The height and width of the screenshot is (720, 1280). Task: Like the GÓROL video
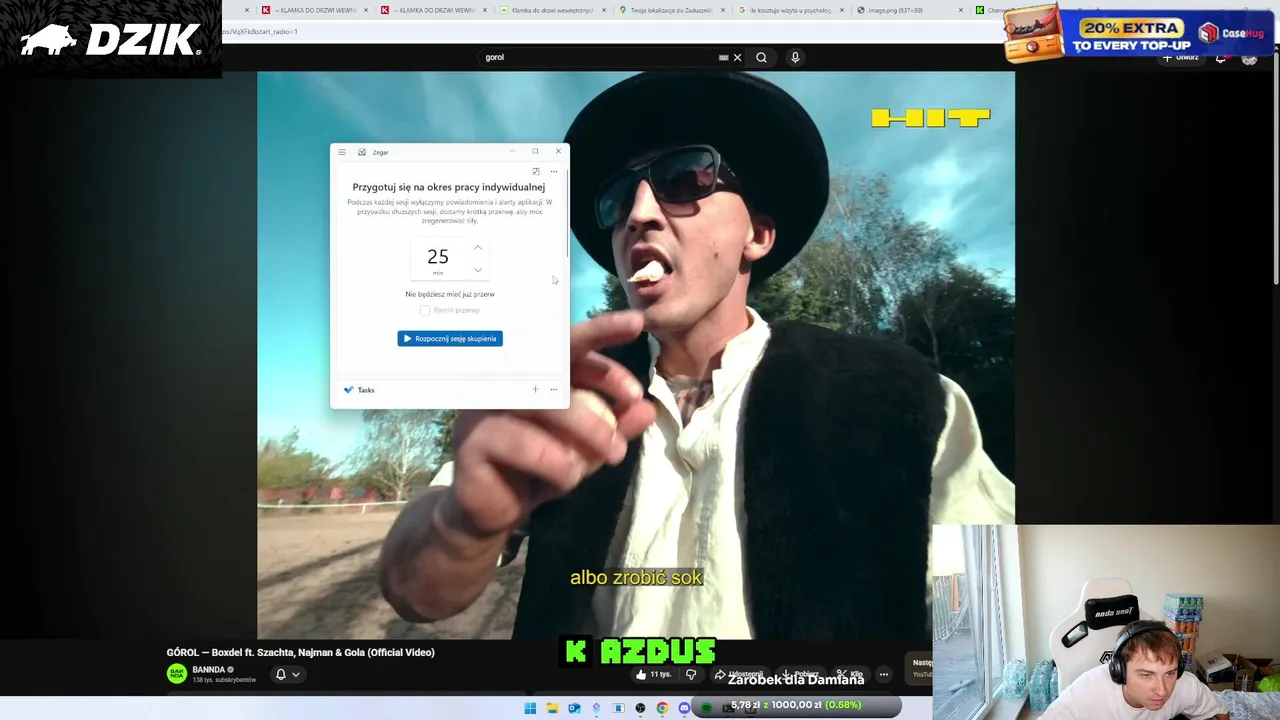click(653, 674)
